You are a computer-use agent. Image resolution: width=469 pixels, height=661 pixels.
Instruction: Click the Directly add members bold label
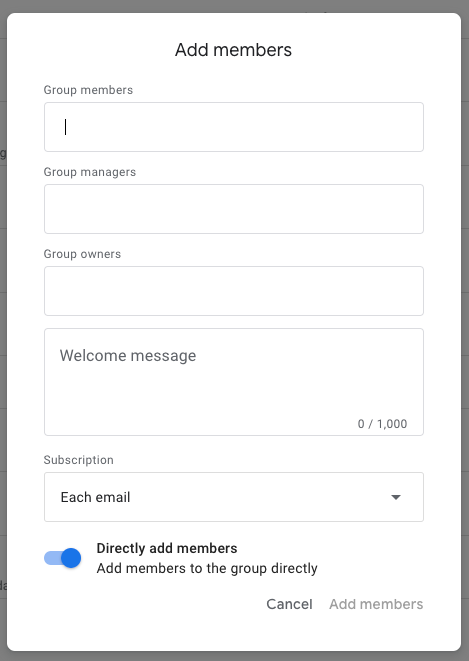point(167,548)
